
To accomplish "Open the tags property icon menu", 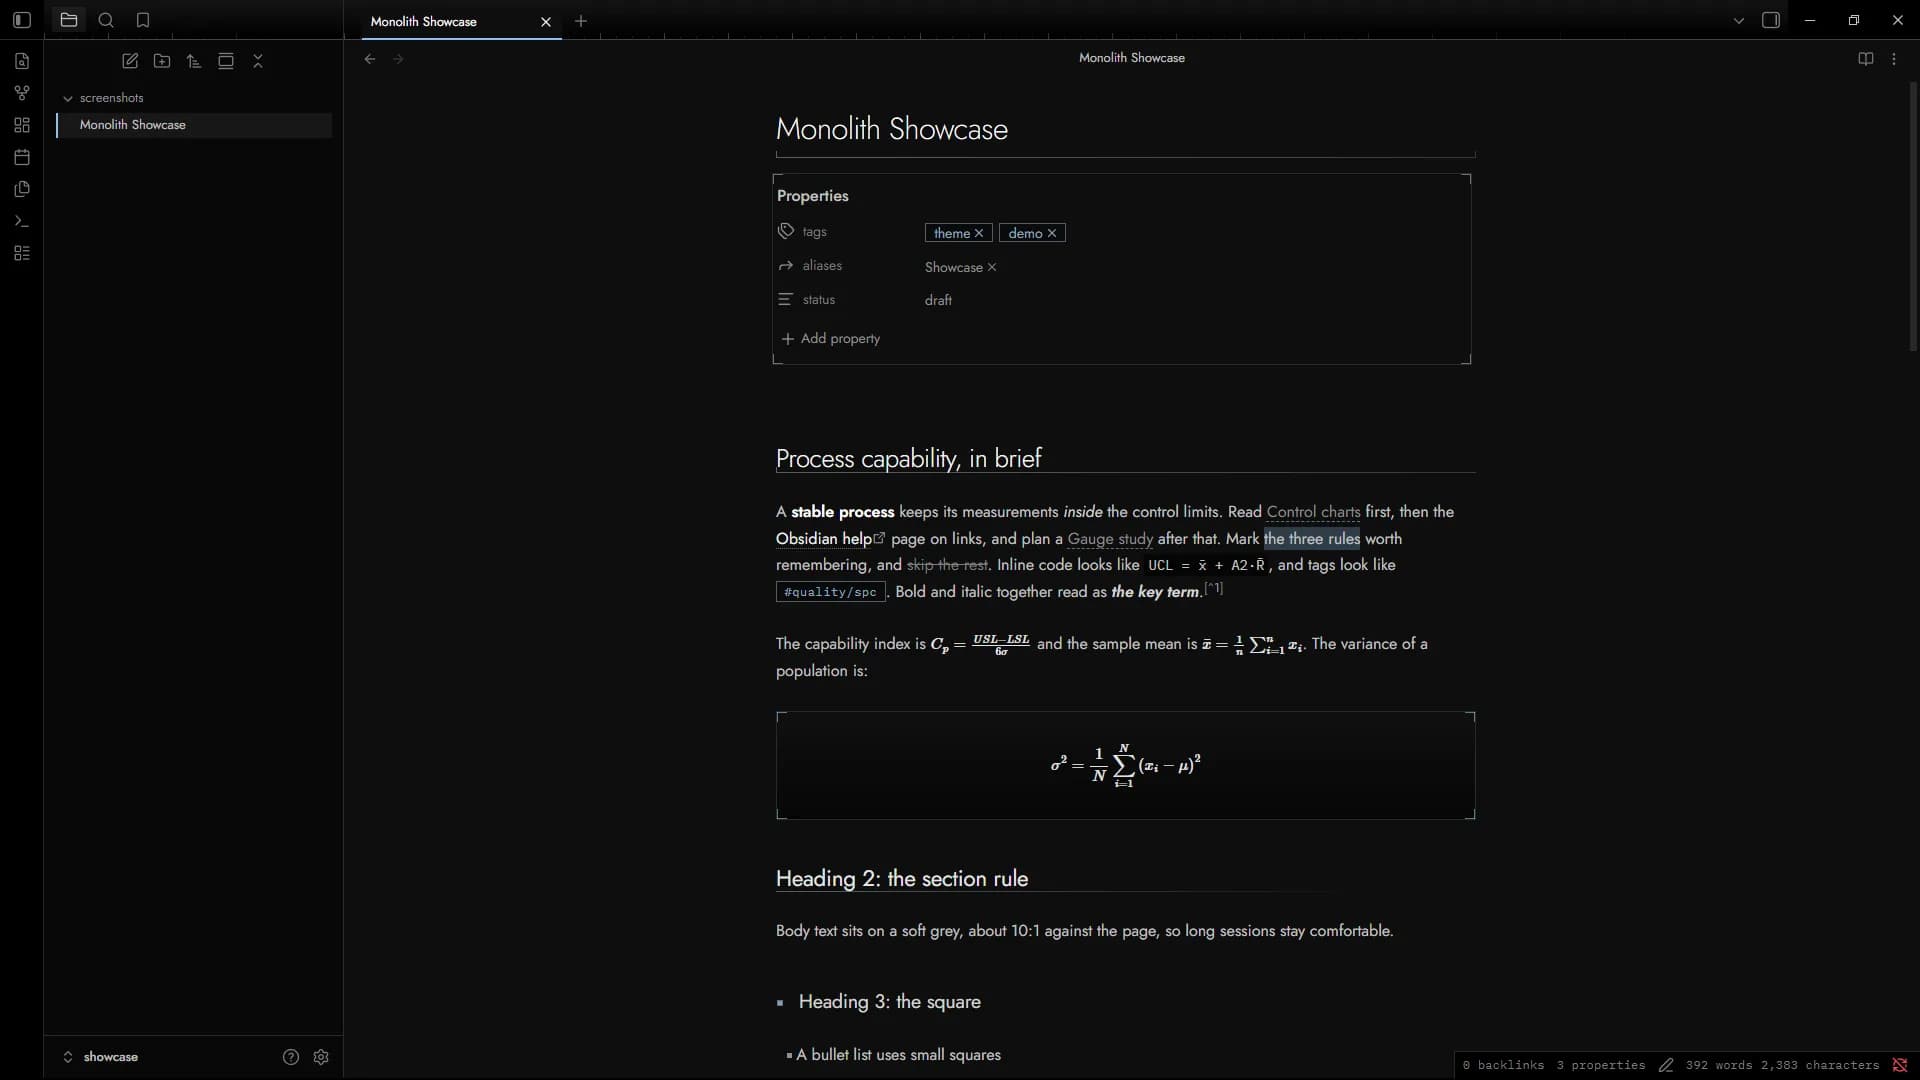I will coord(786,231).
